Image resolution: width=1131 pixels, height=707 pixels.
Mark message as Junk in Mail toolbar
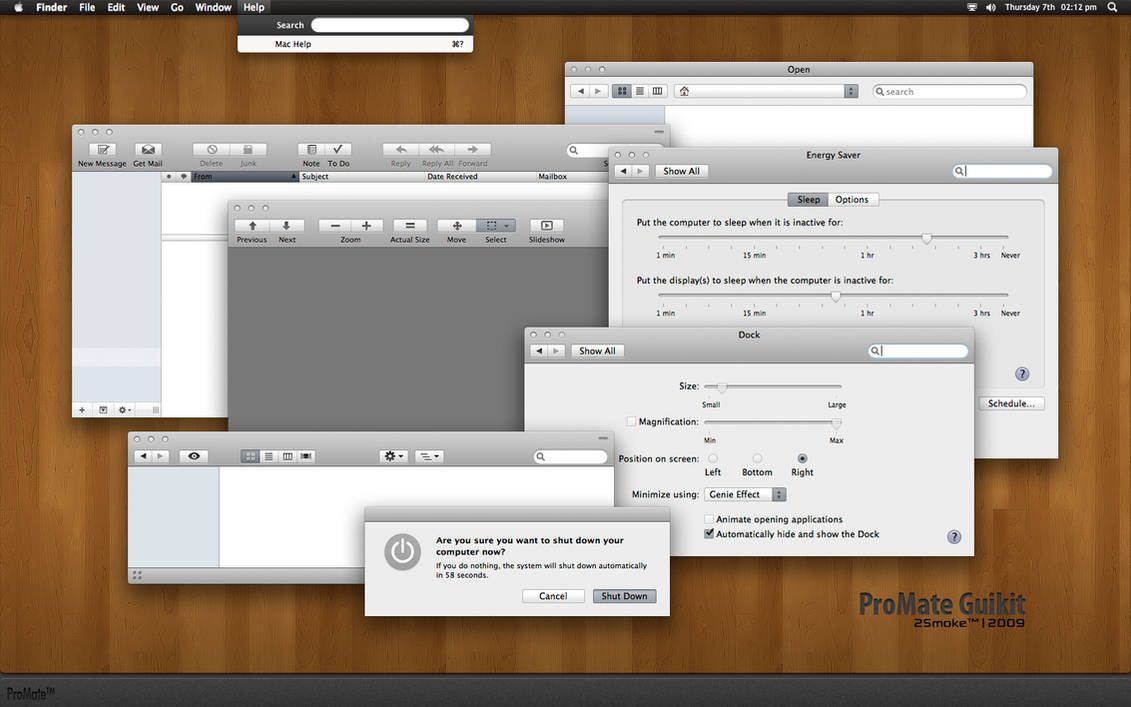pos(248,149)
